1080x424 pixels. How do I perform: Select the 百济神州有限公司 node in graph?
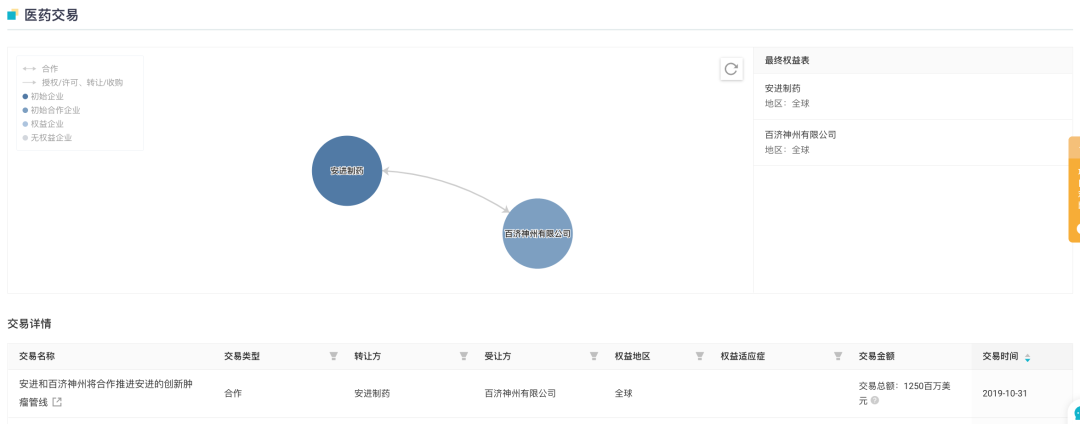point(537,233)
